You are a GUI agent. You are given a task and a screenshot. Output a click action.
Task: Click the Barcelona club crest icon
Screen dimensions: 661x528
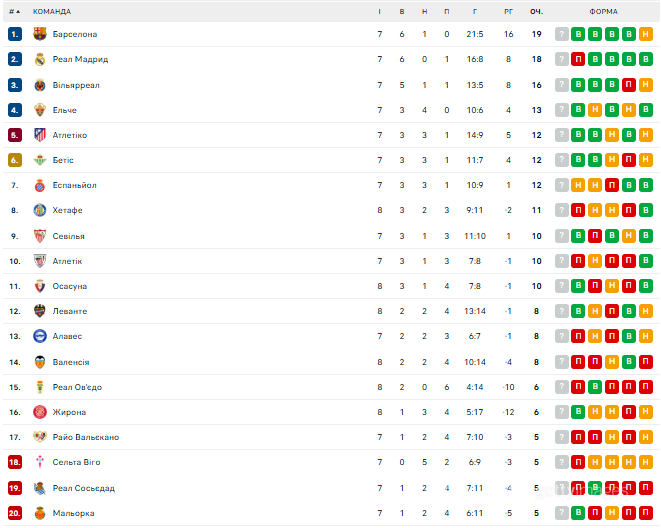pos(40,34)
